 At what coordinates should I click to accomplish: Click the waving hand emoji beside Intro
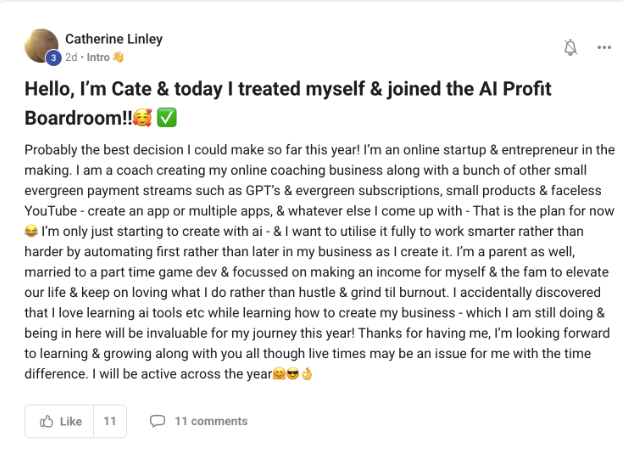point(118,57)
